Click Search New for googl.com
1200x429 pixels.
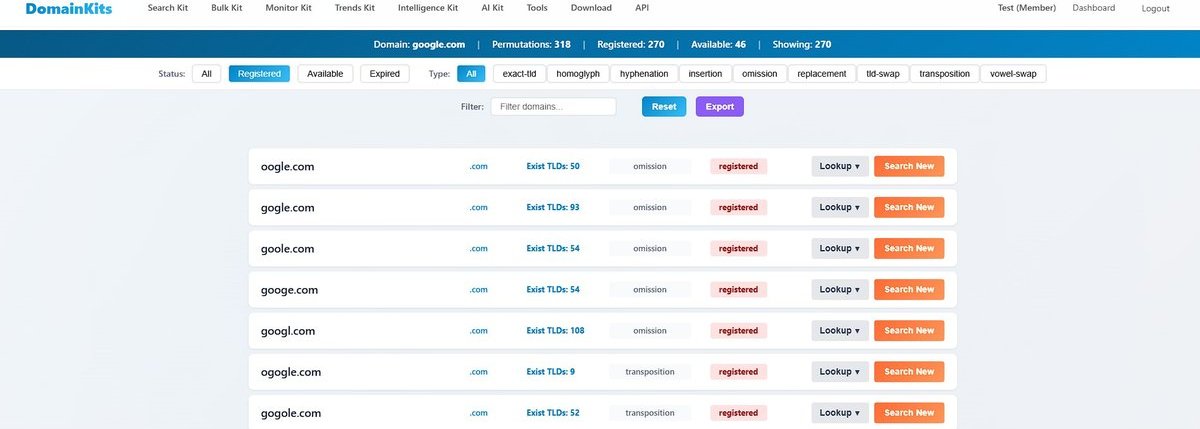[x=909, y=330]
